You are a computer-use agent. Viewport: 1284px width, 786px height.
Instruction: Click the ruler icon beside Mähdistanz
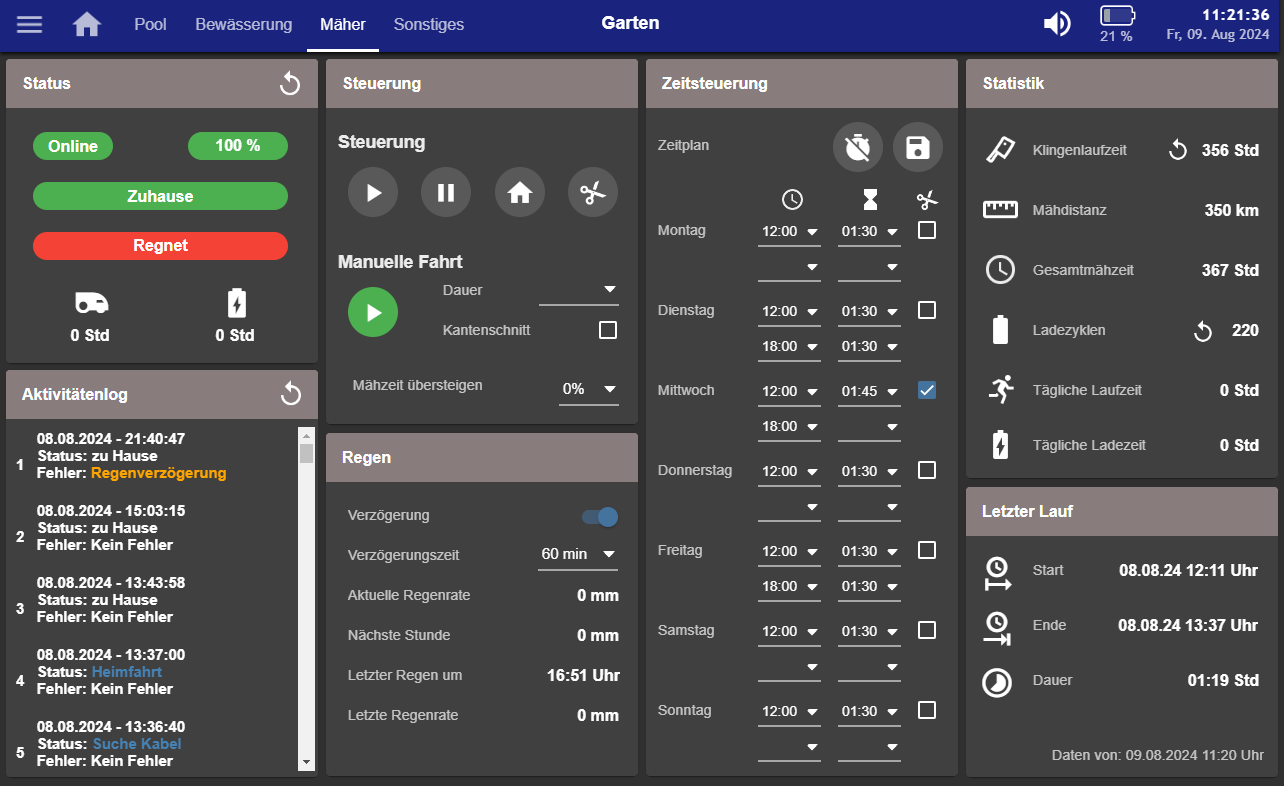click(1000, 210)
